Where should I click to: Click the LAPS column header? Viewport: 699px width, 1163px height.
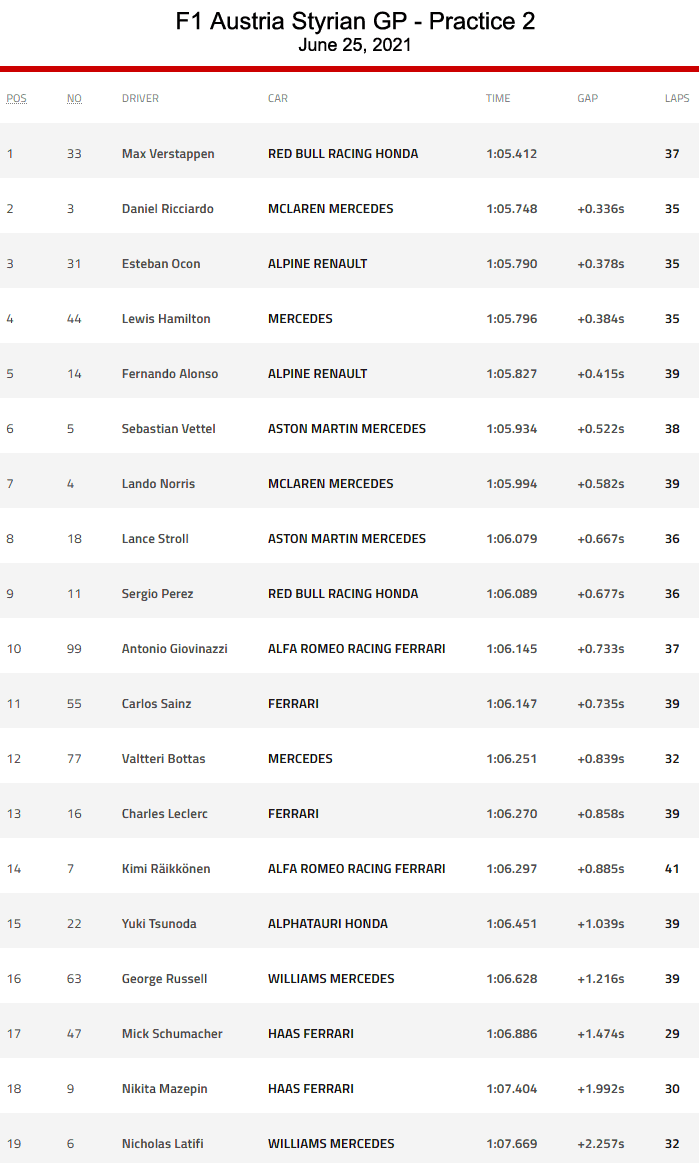[677, 98]
